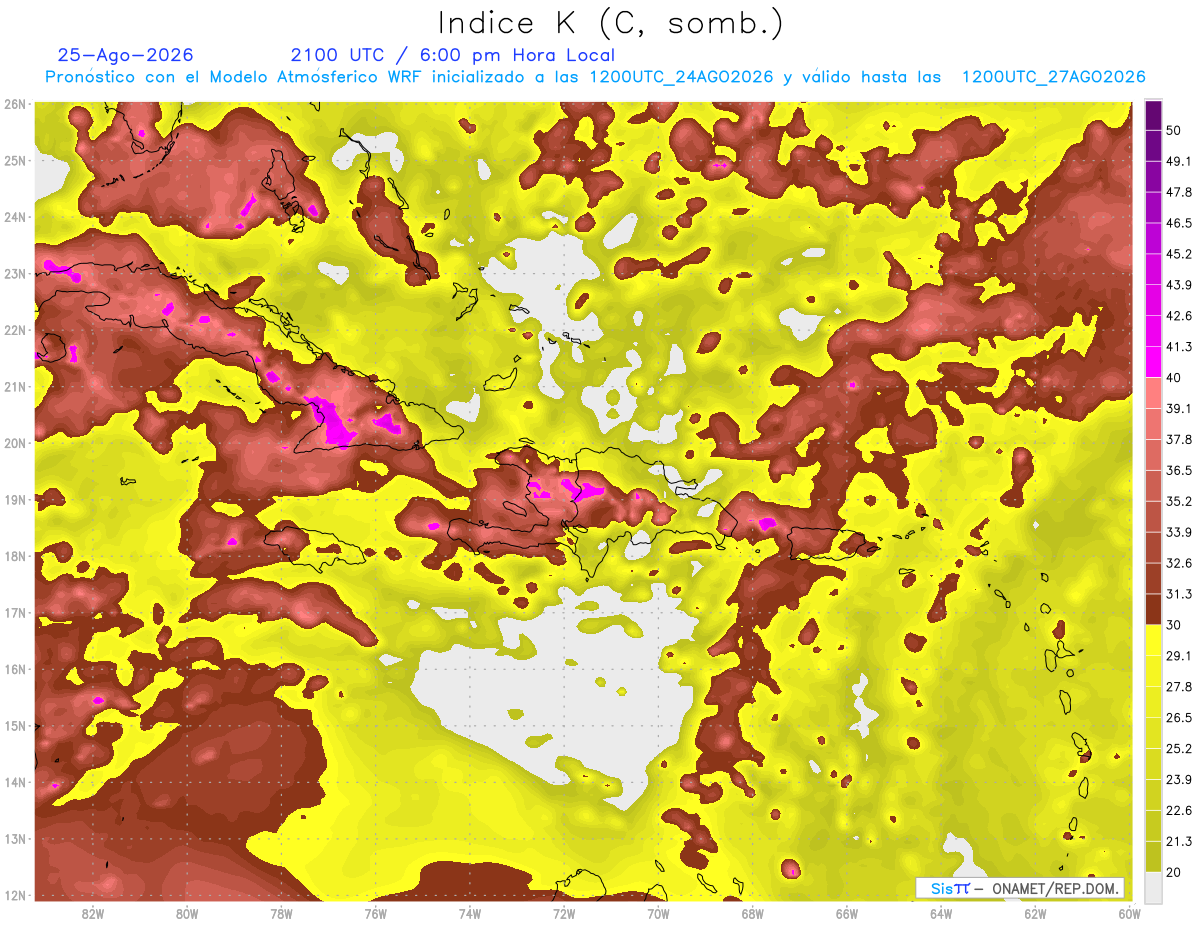
Task: Click longitude axis label '62W'
Action: (x=1035, y=913)
